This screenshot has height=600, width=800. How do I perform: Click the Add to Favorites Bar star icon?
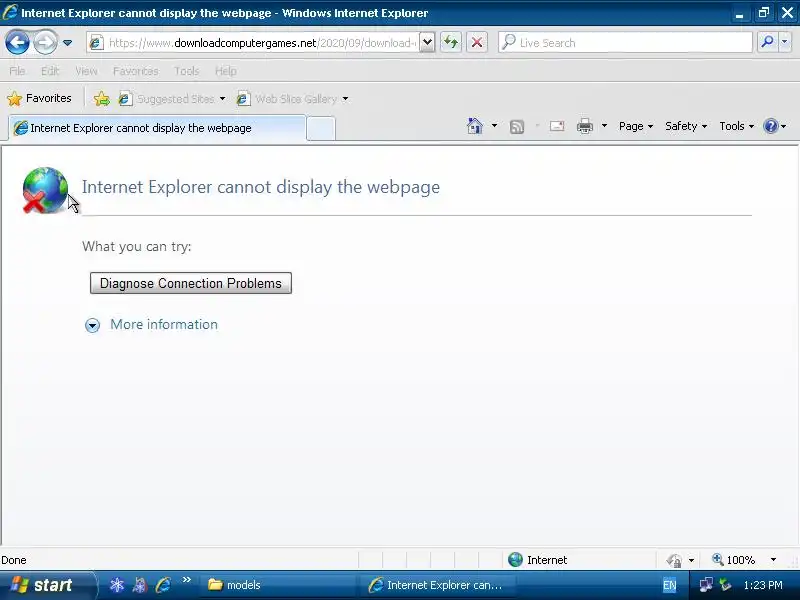click(102, 98)
